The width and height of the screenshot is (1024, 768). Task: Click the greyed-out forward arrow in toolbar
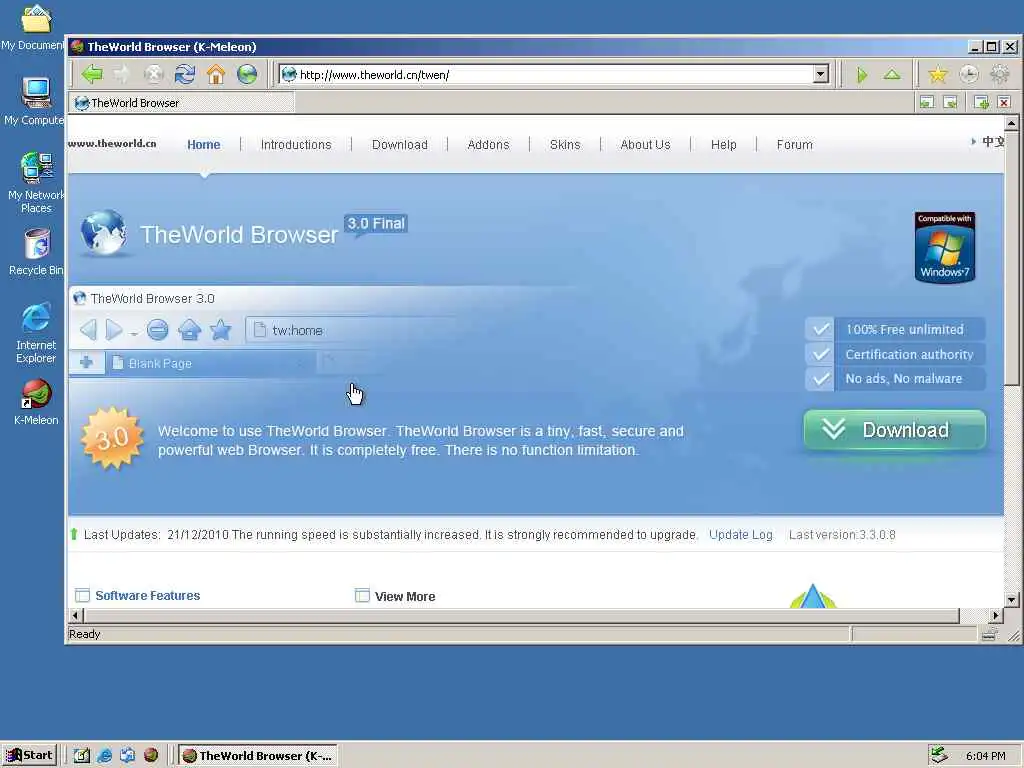(x=122, y=74)
